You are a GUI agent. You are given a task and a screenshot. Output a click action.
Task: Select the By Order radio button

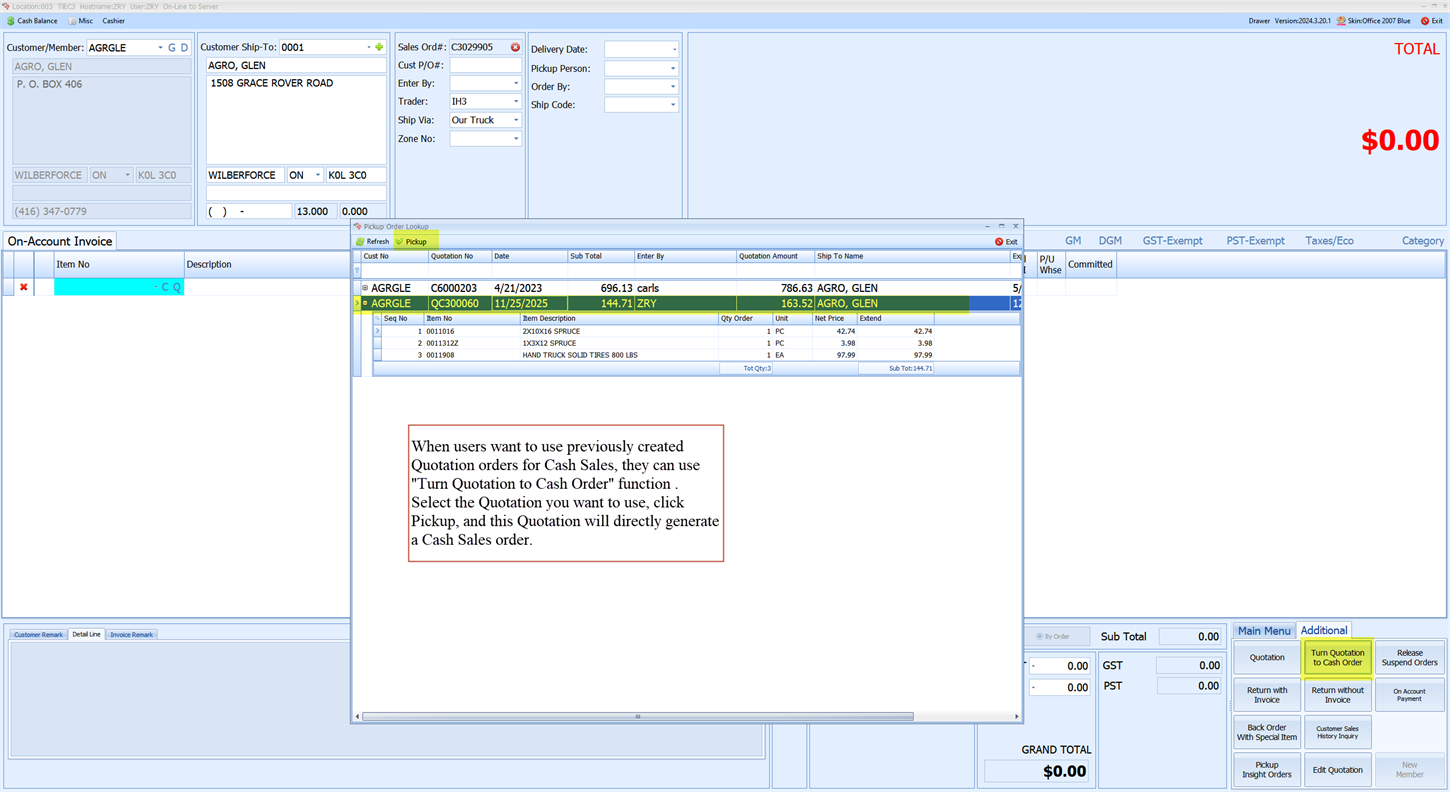[x=1037, y=636]
